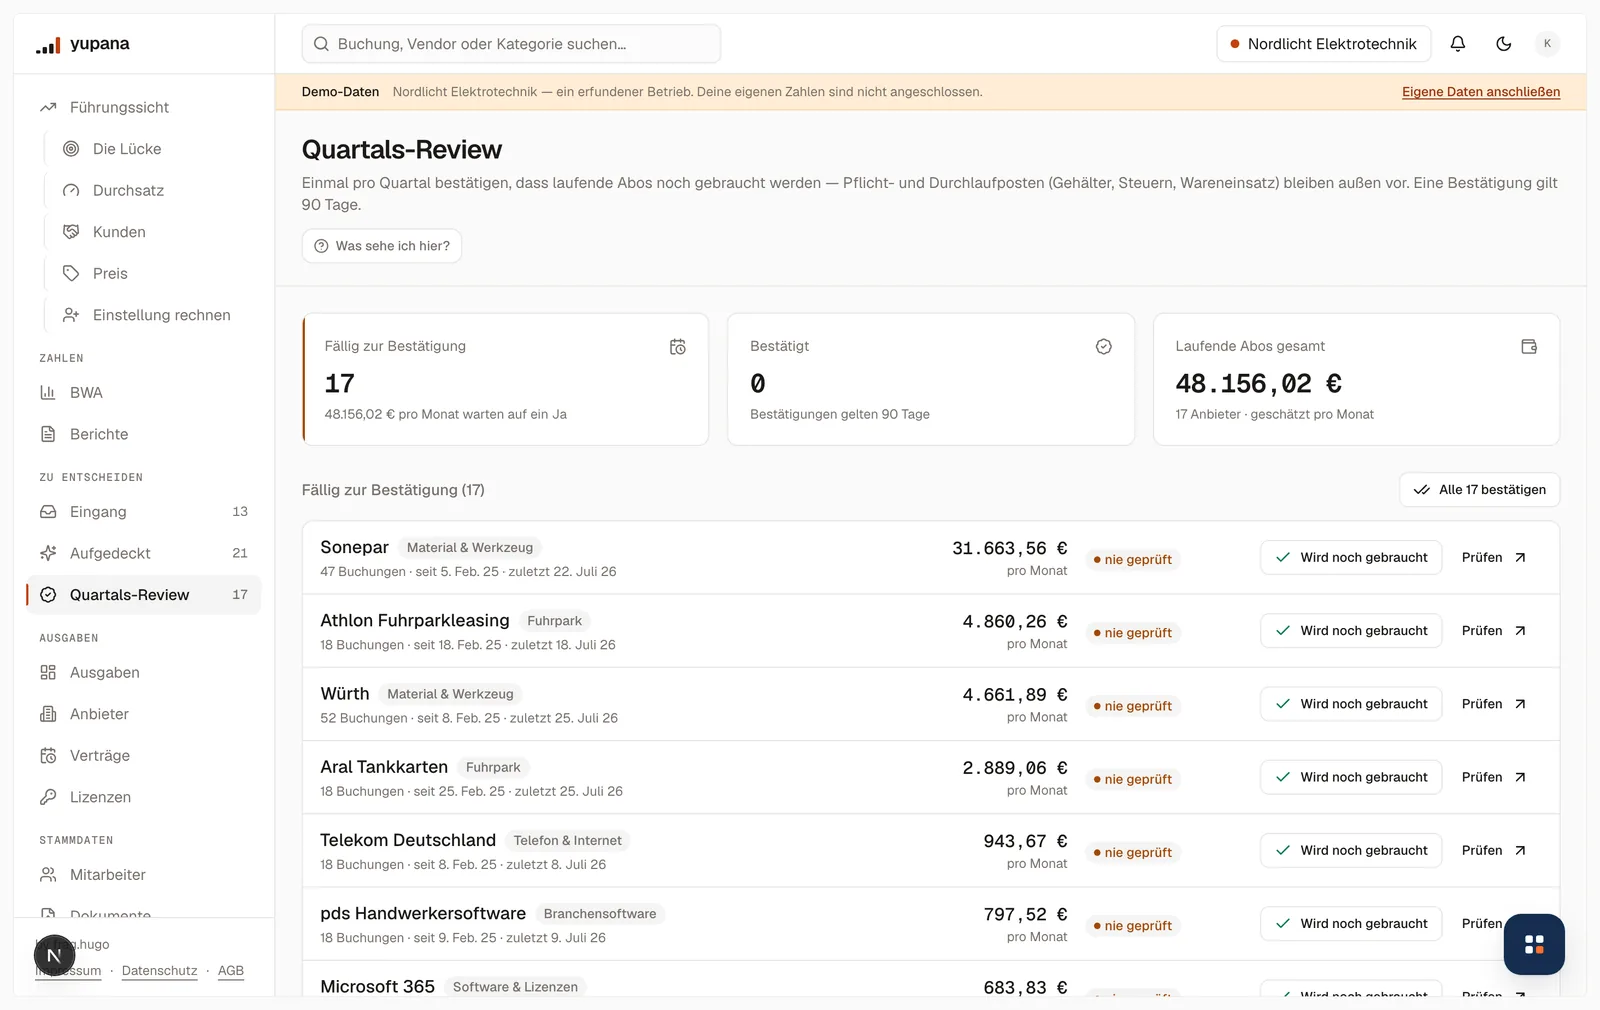The image size is (1600, 1010).
Task: Confirm Athlon Fuhrparkleasing with Wird noch gebraucht
Action: [x=1351, y=631]
